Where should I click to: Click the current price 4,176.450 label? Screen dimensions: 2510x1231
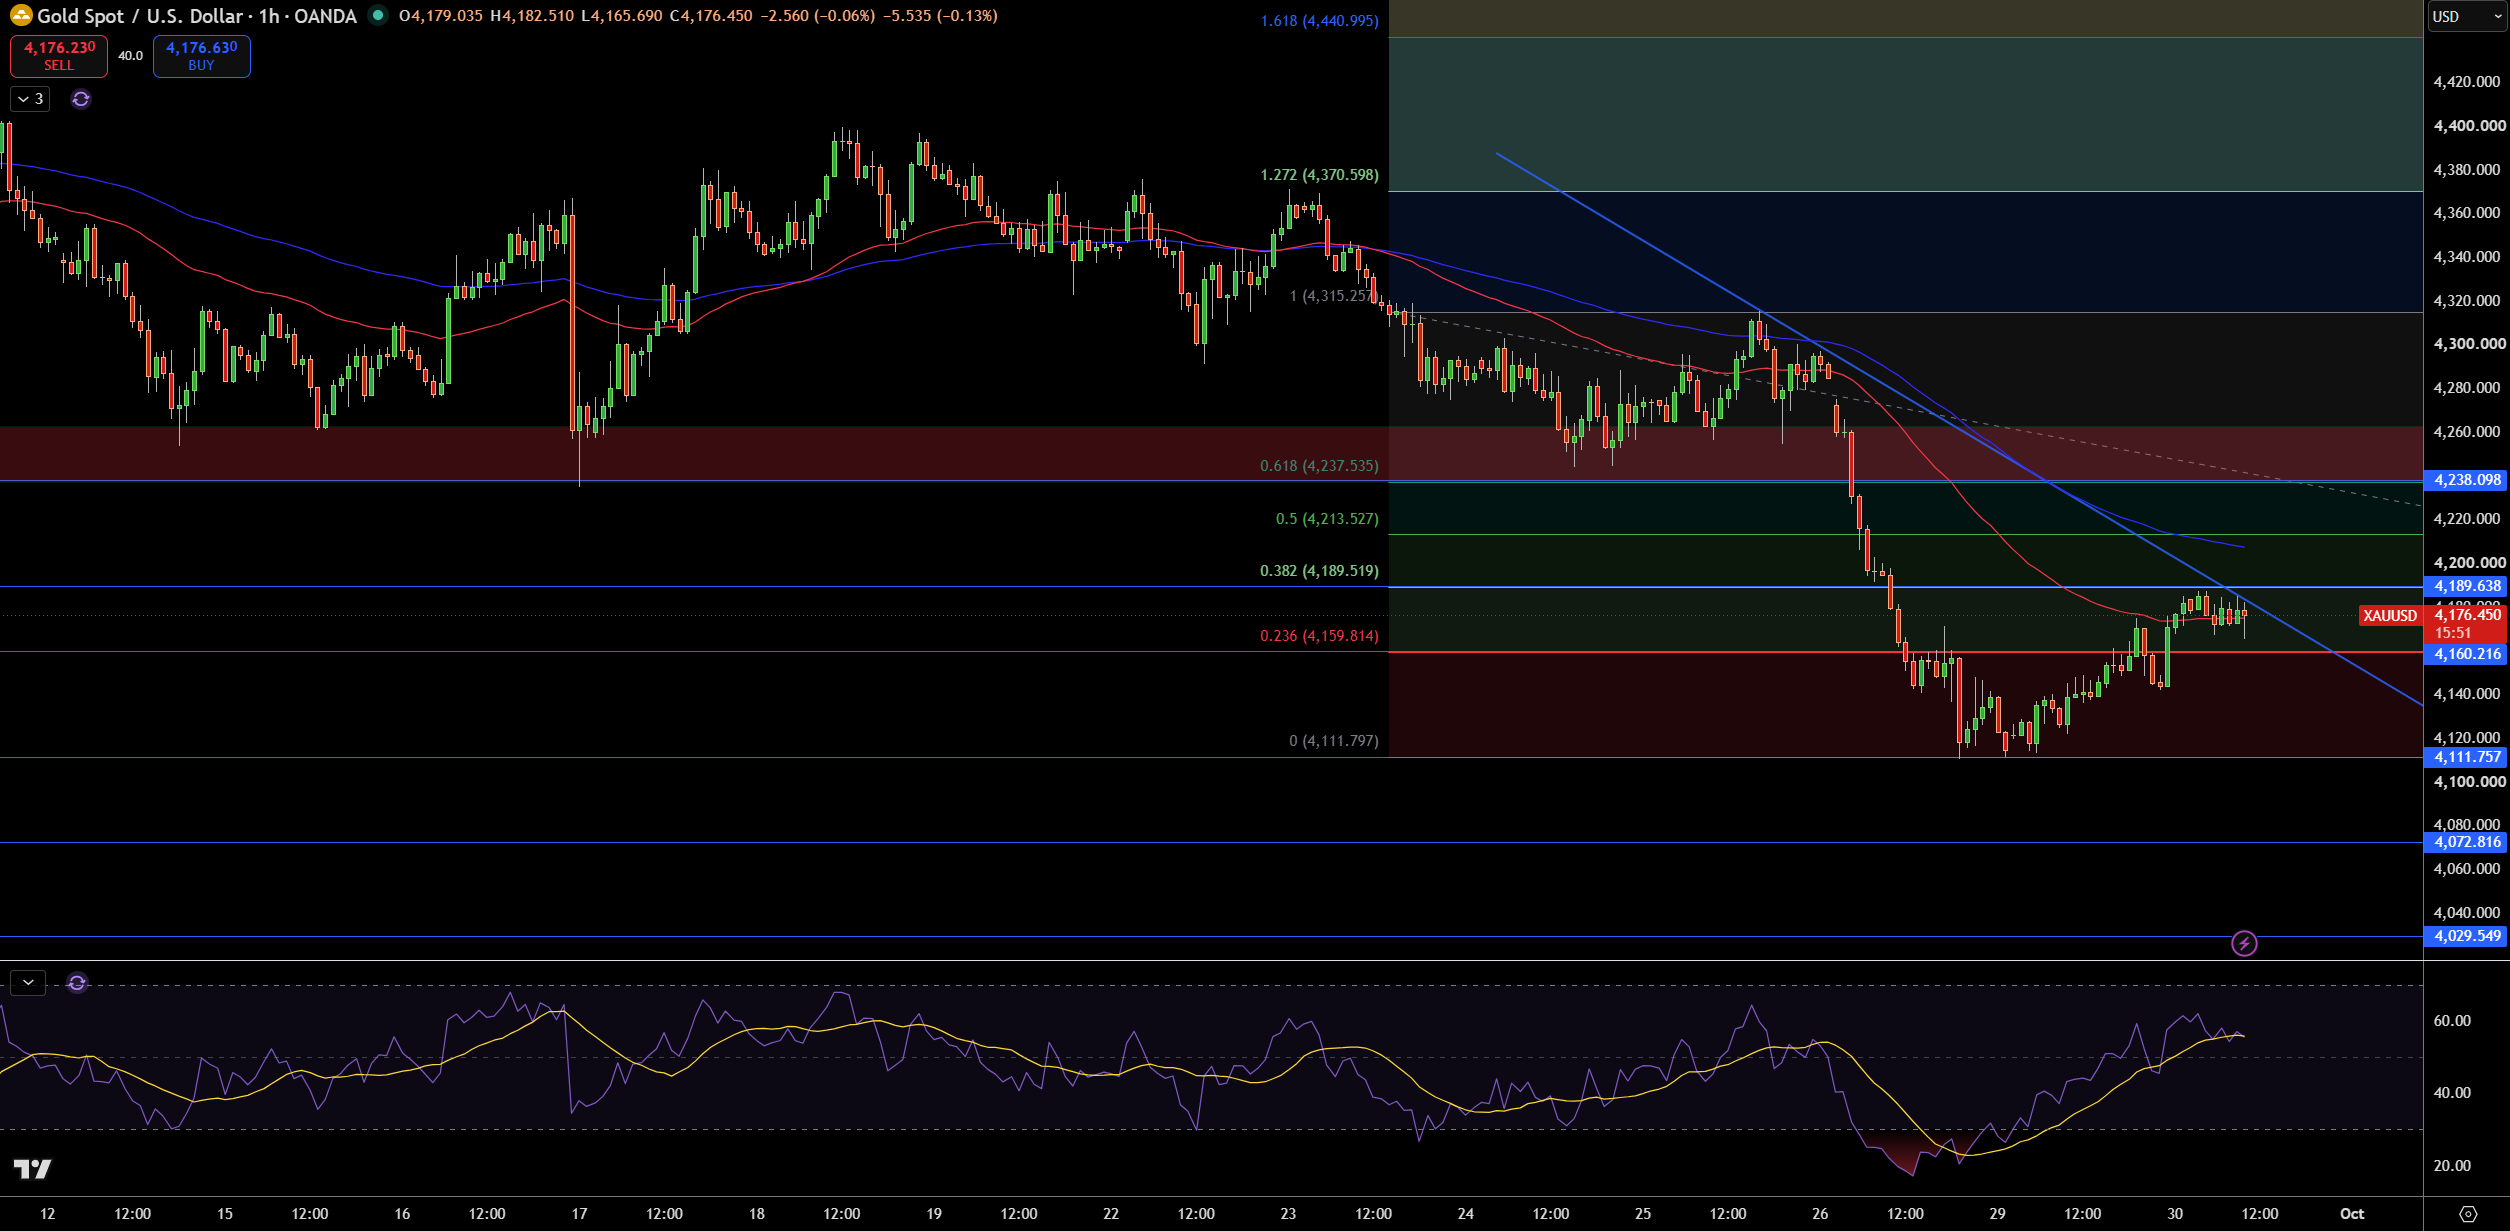click(2466, 615)
